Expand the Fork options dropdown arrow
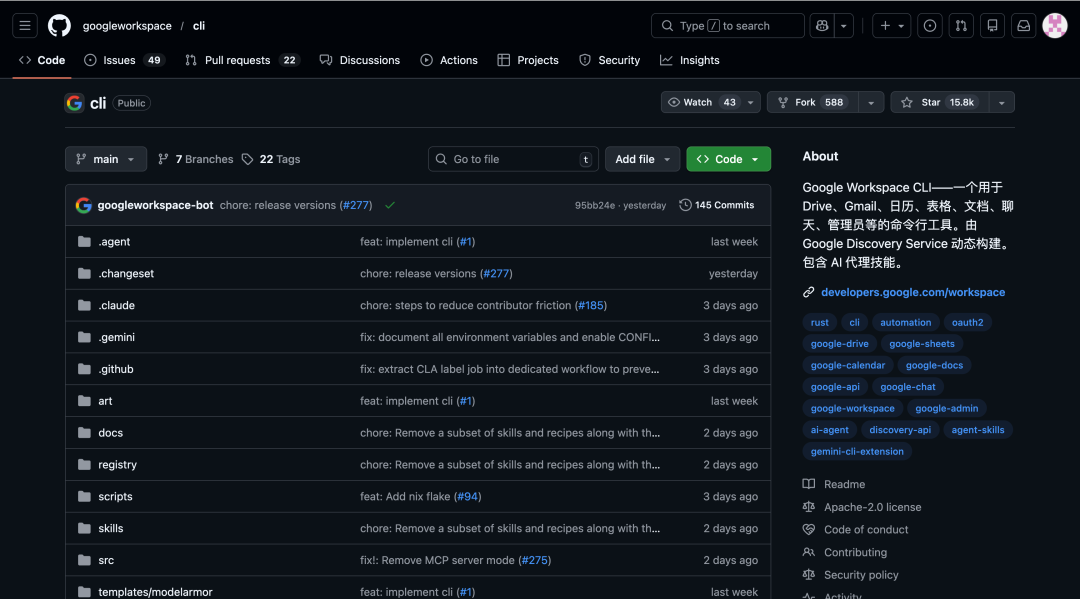 coord(871,103)
